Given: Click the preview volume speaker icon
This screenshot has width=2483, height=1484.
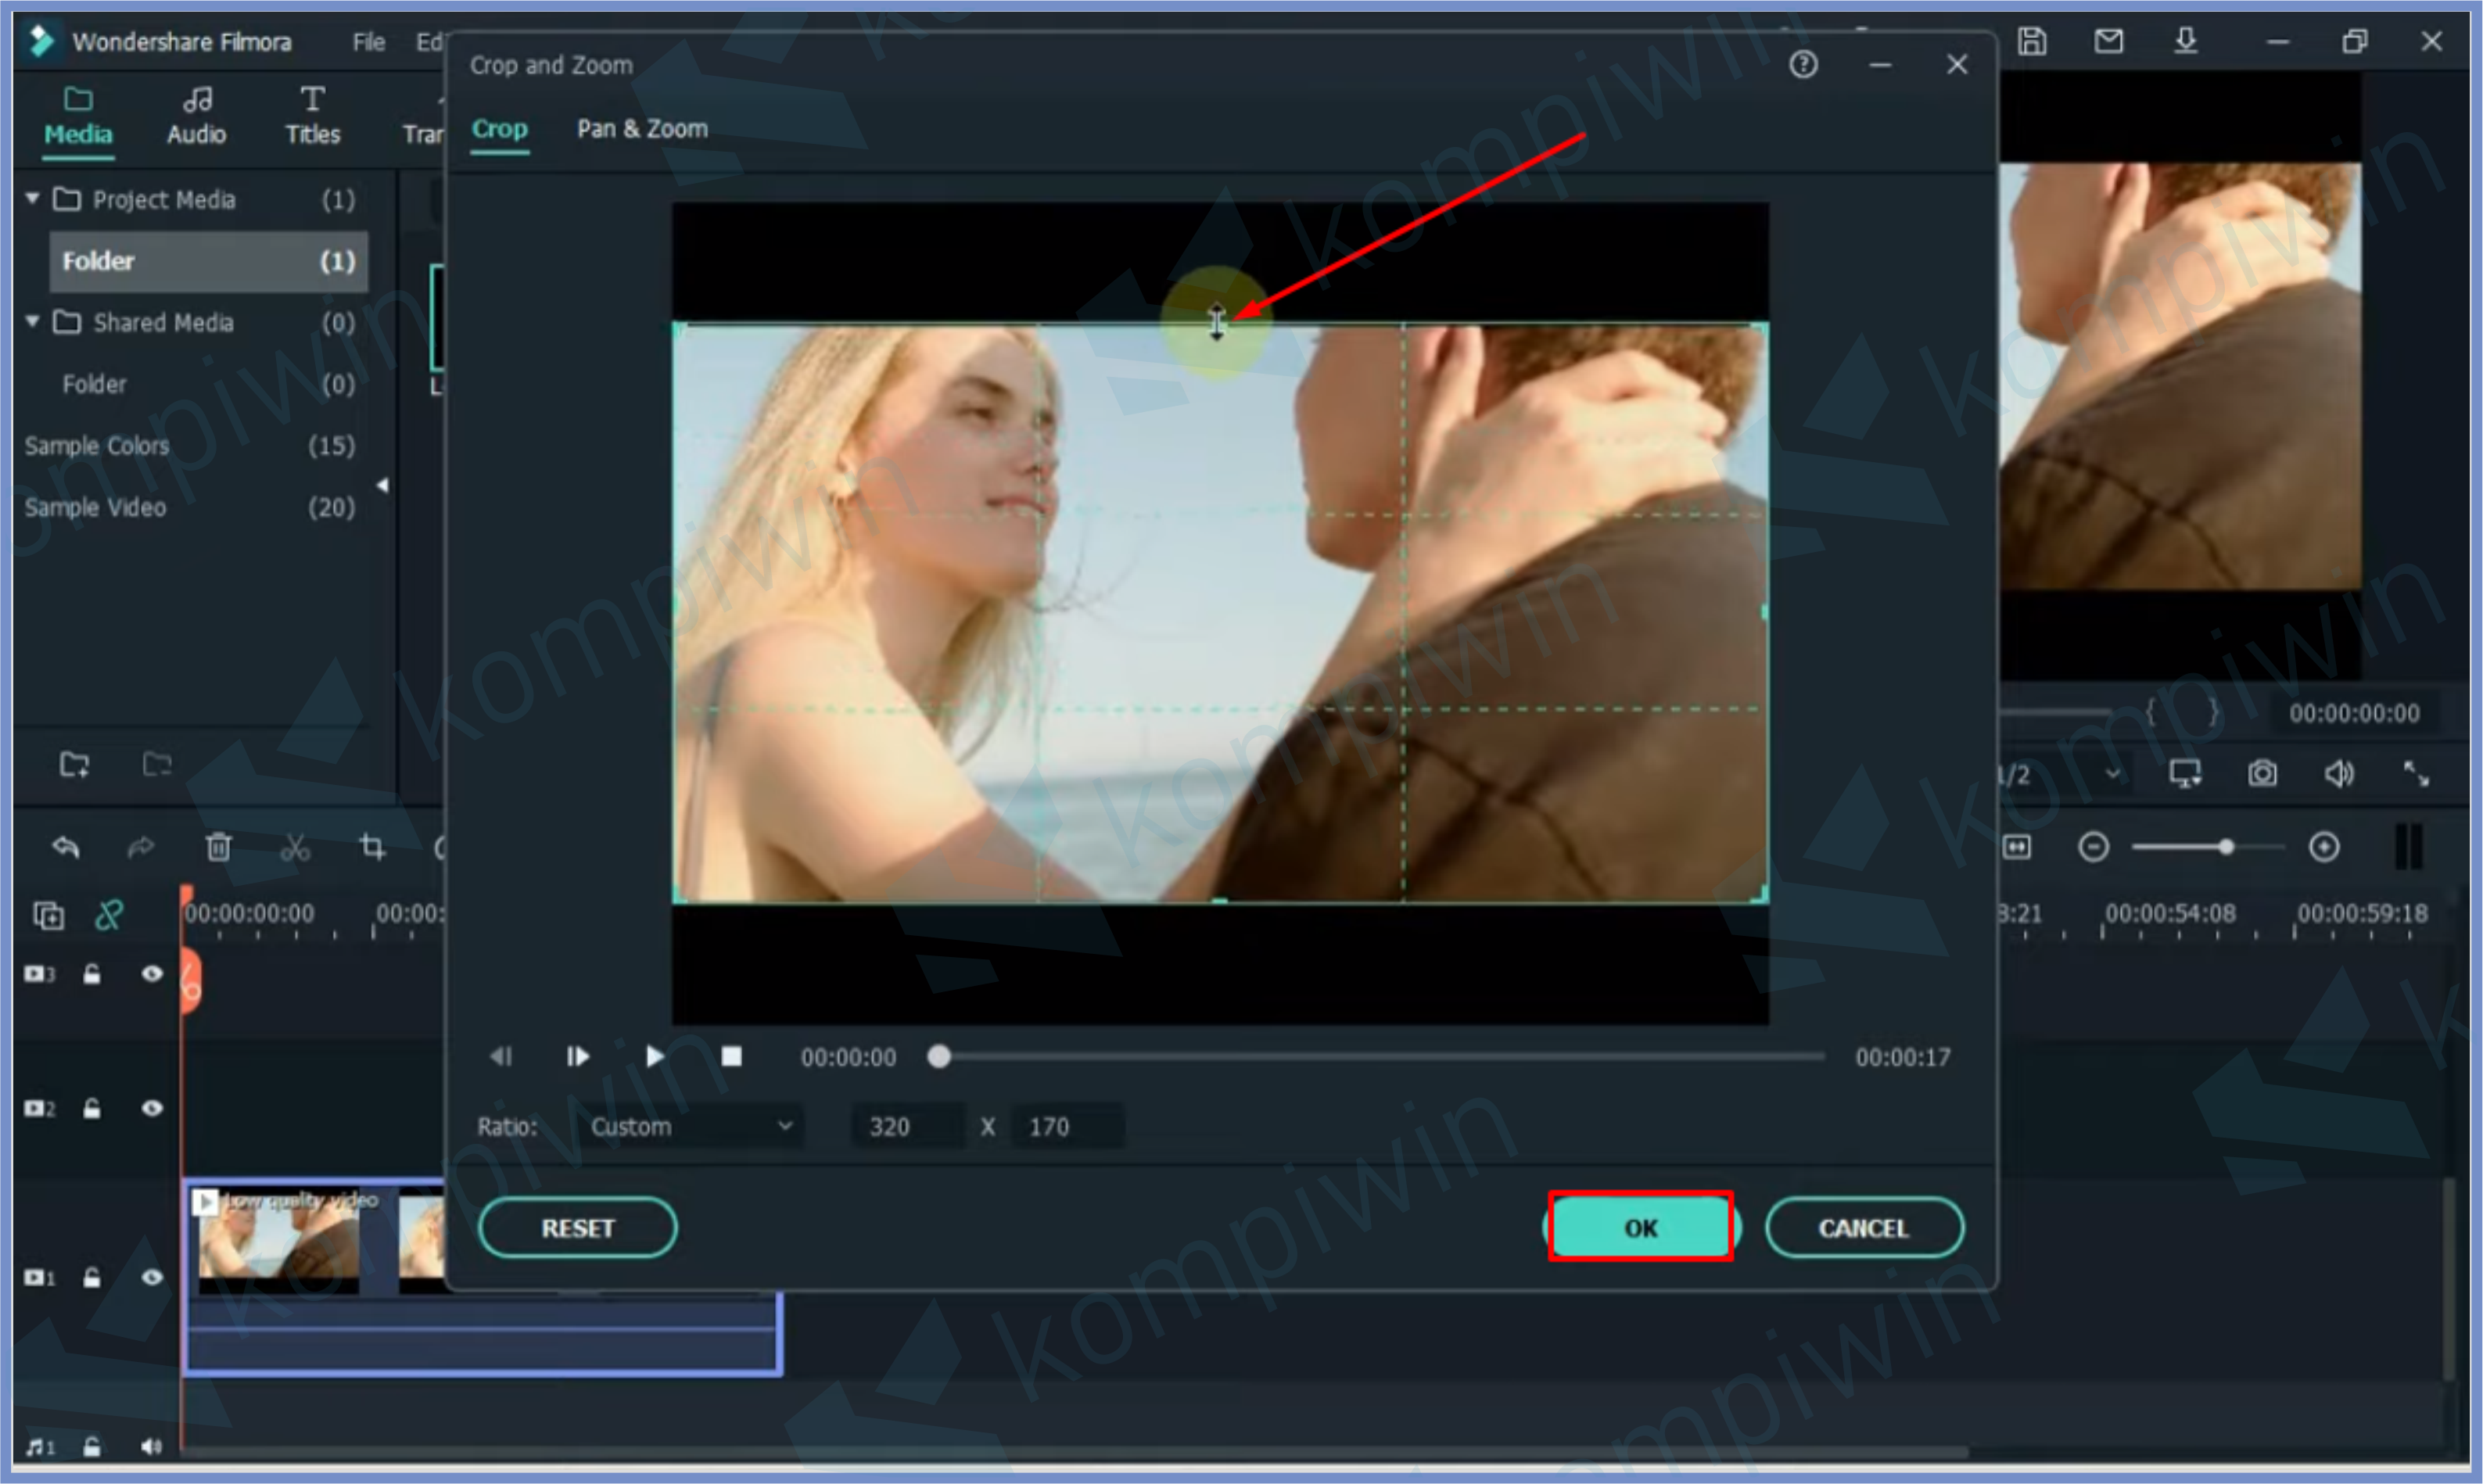Looking at the screenshot, I should point(2338,773).
